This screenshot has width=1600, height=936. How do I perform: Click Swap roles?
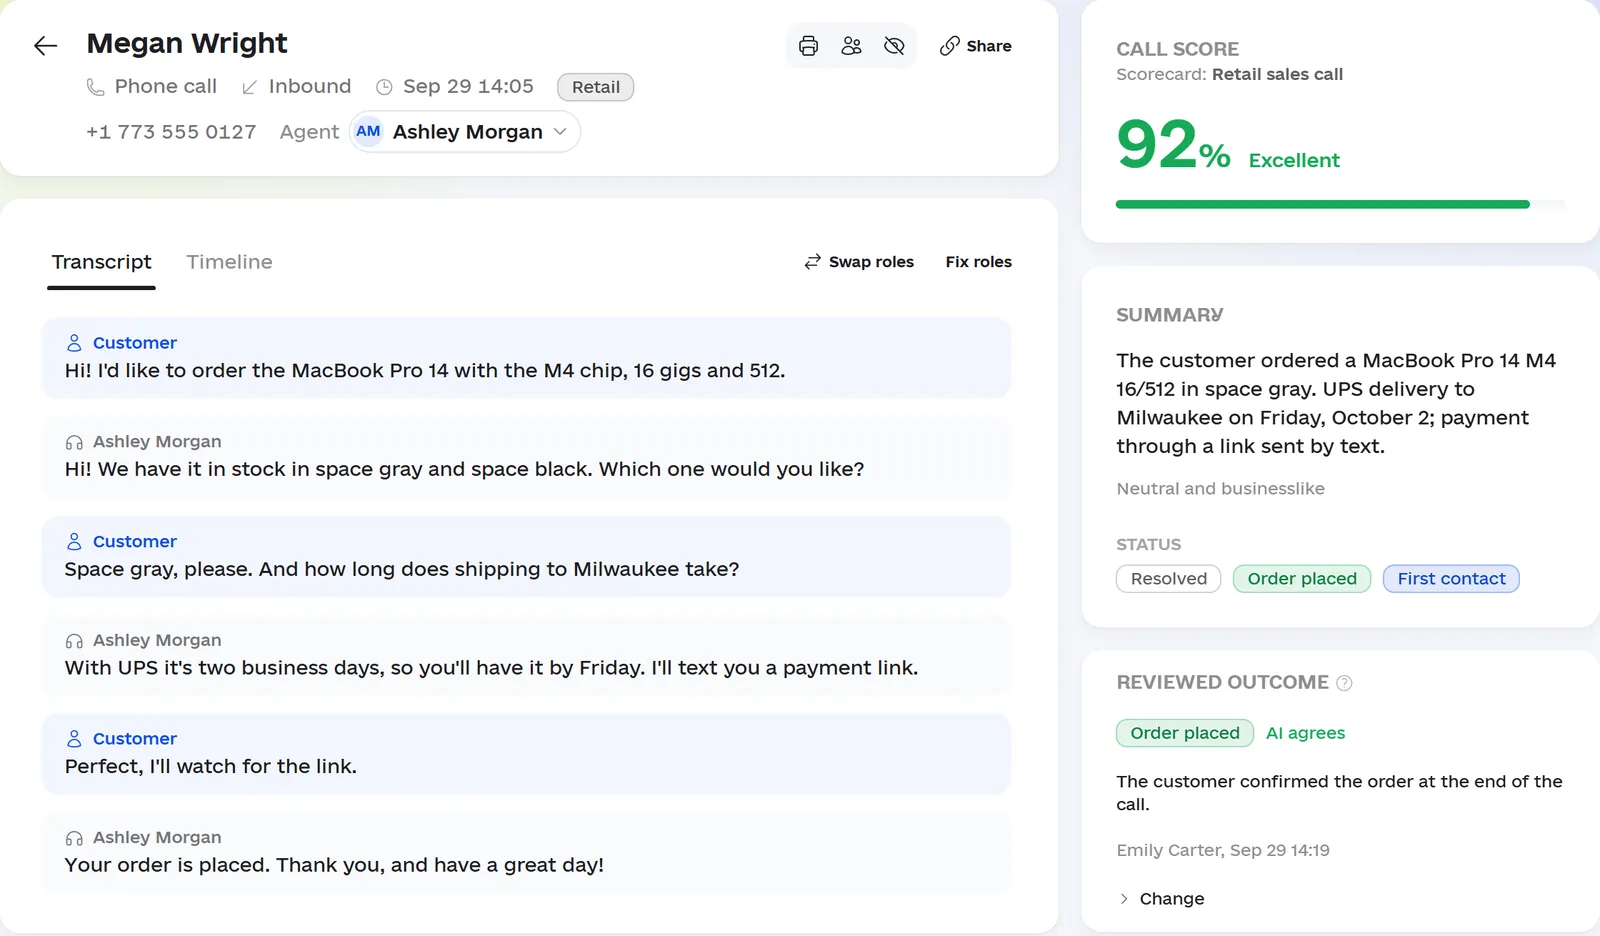[859, 262]
